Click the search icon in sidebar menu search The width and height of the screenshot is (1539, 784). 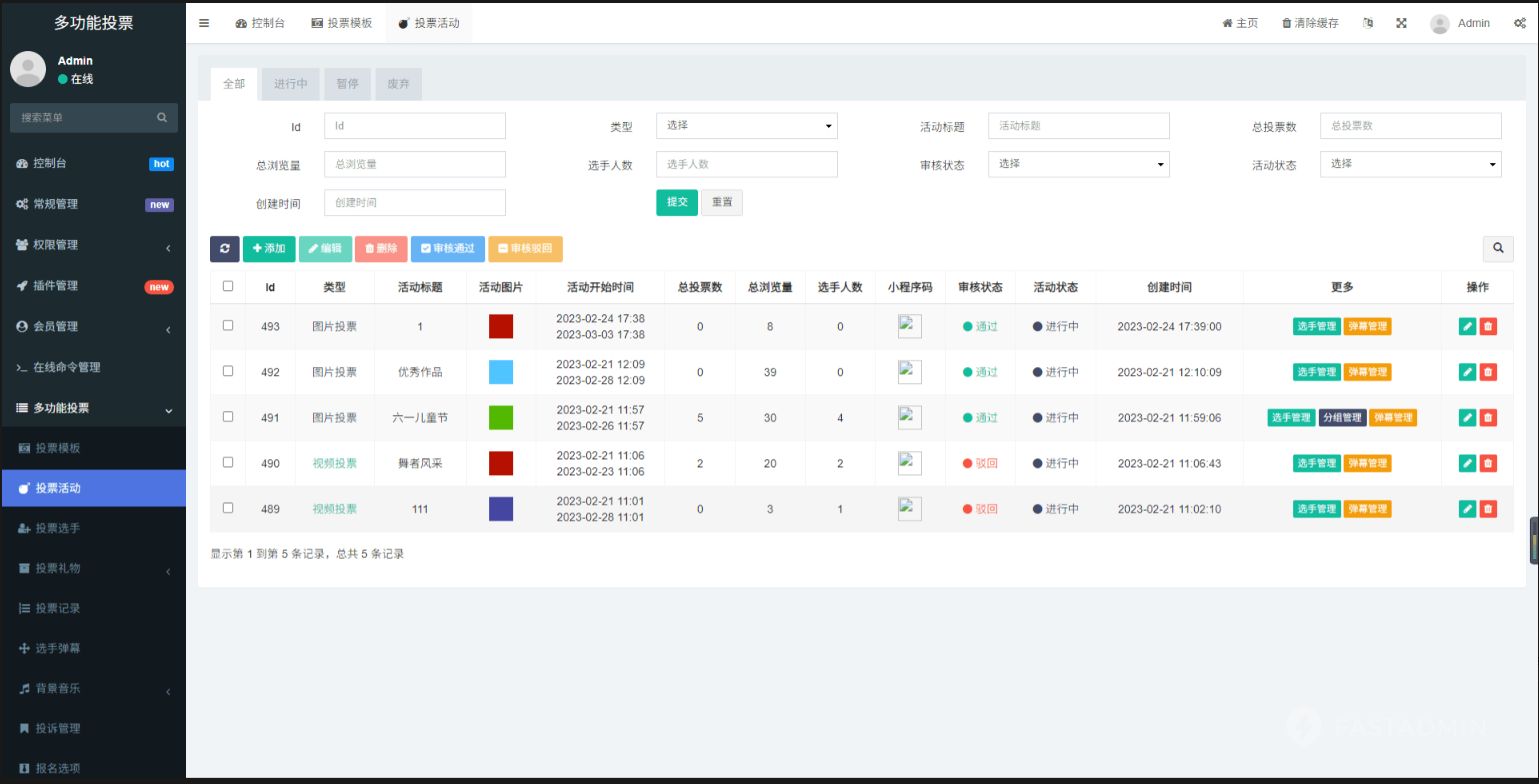tap(162, 118)
